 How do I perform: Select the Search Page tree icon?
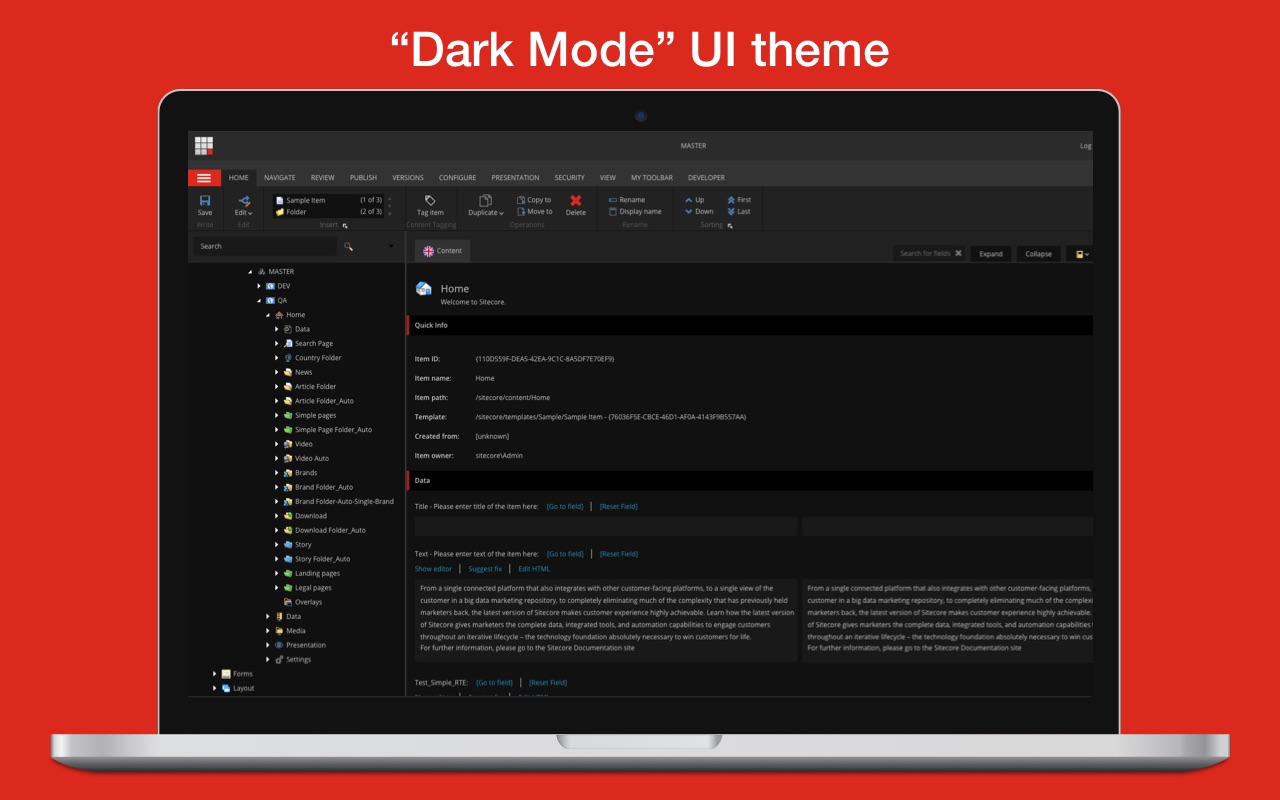click(288, 343)
